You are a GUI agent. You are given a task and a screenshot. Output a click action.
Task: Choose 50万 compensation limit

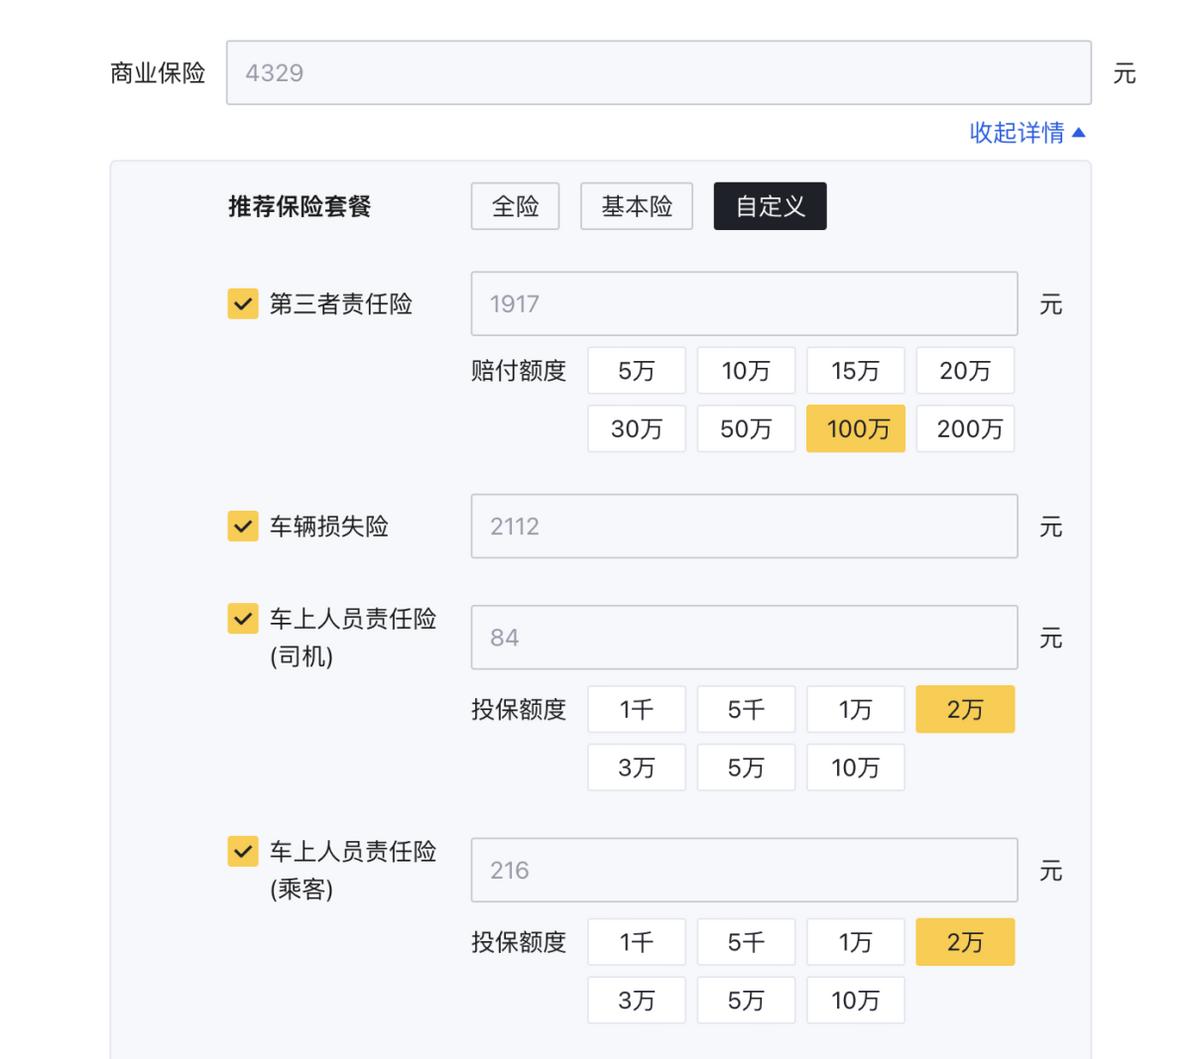click(746, 428)
